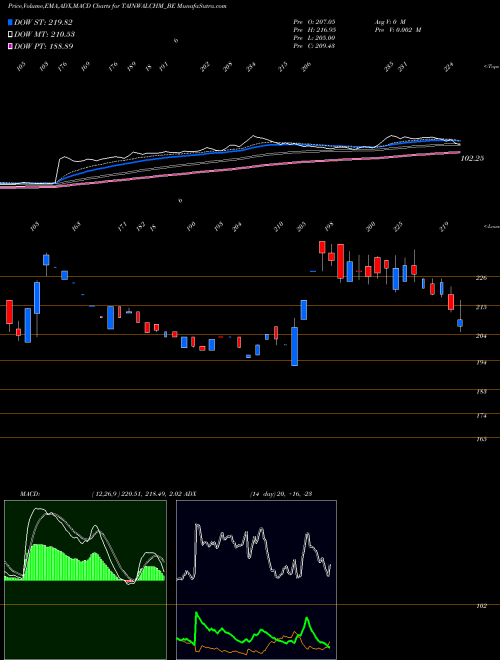Click the 204 price level label
The width and height of the screenshot is (500, 660).
482,336
